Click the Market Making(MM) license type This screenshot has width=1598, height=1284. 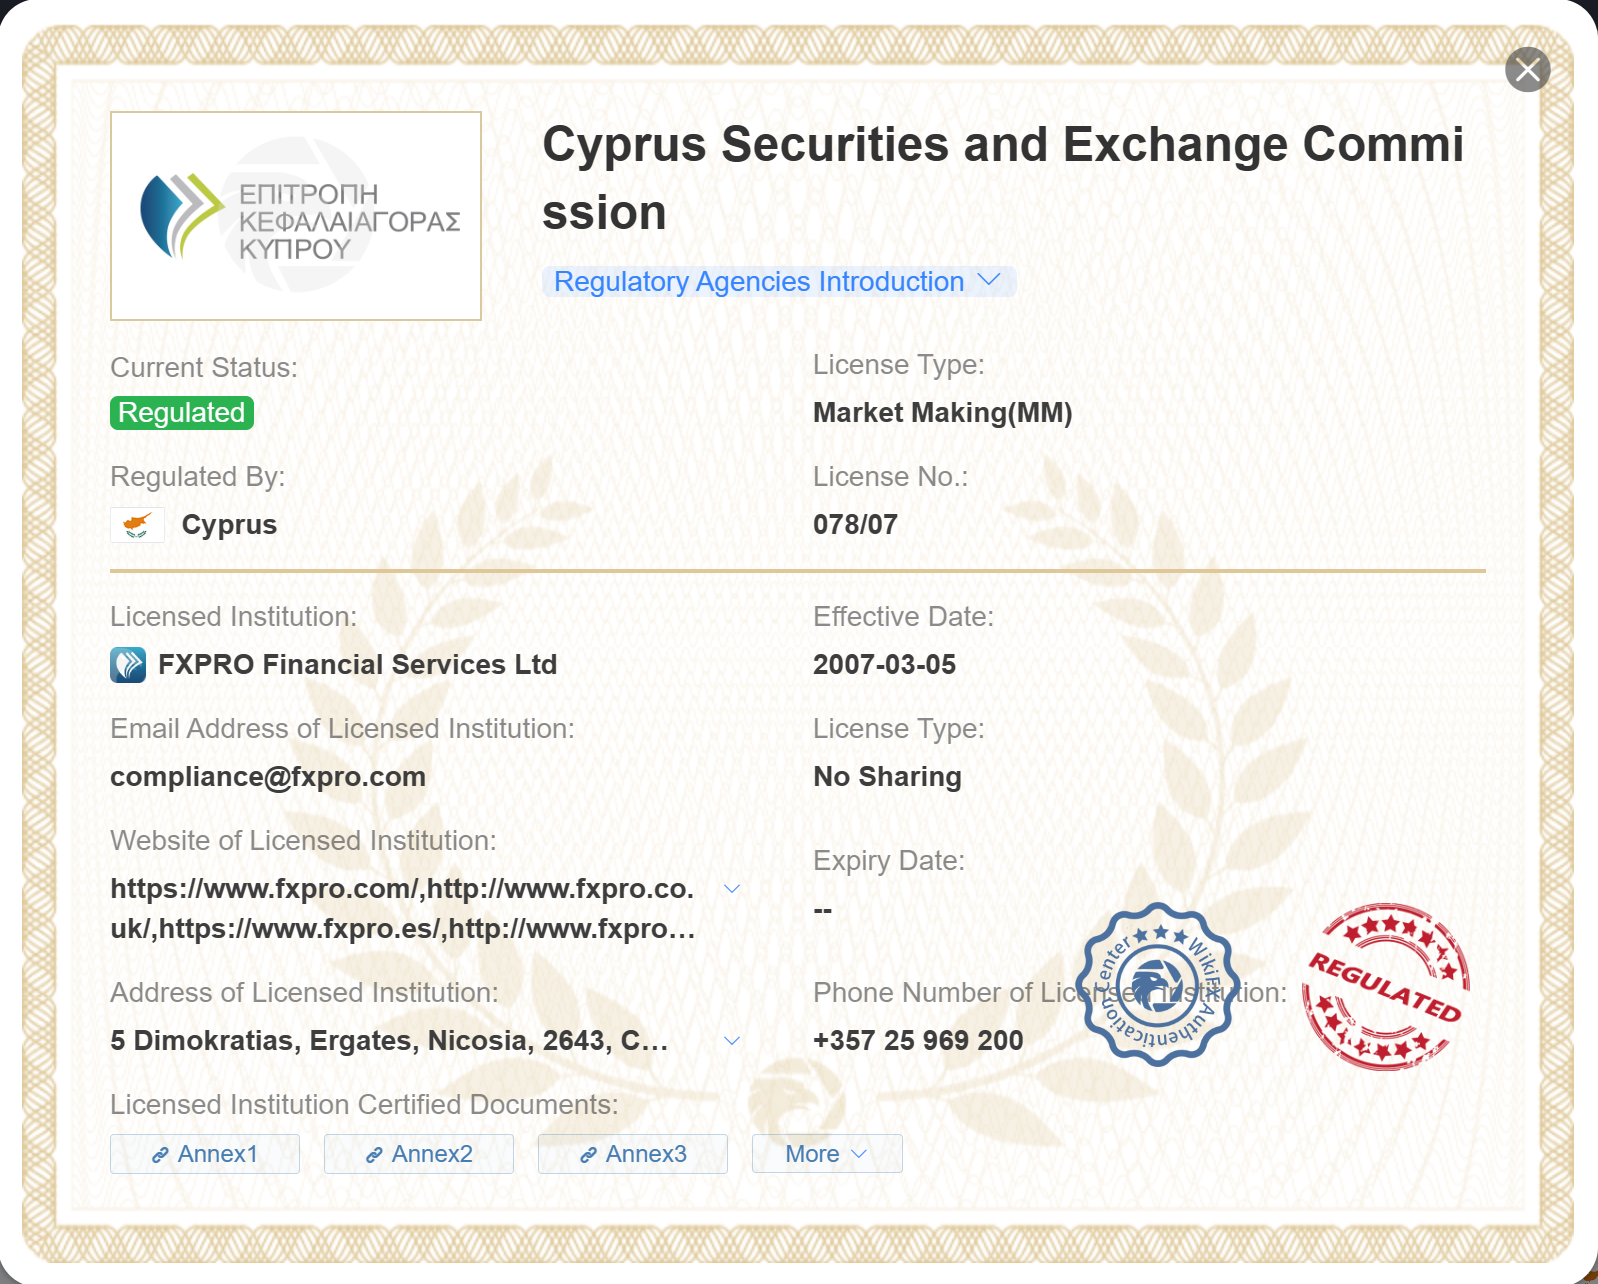[x=942, y=413]
